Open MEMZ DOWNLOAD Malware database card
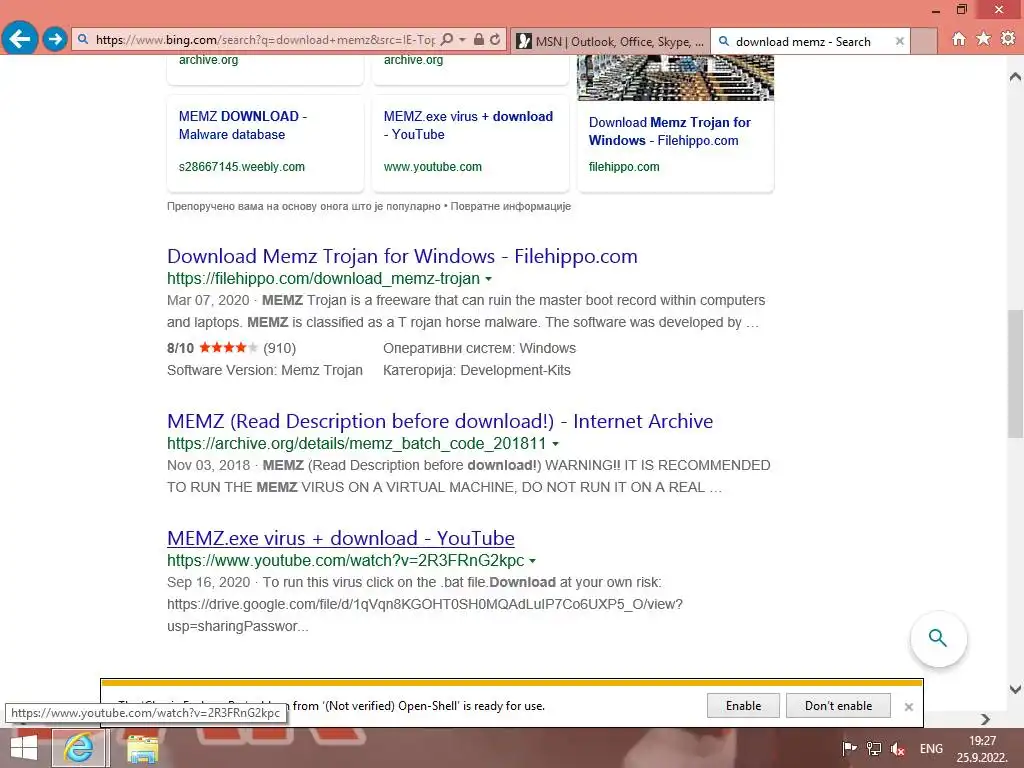The image size is (1024, 768). tap(242, 125)
